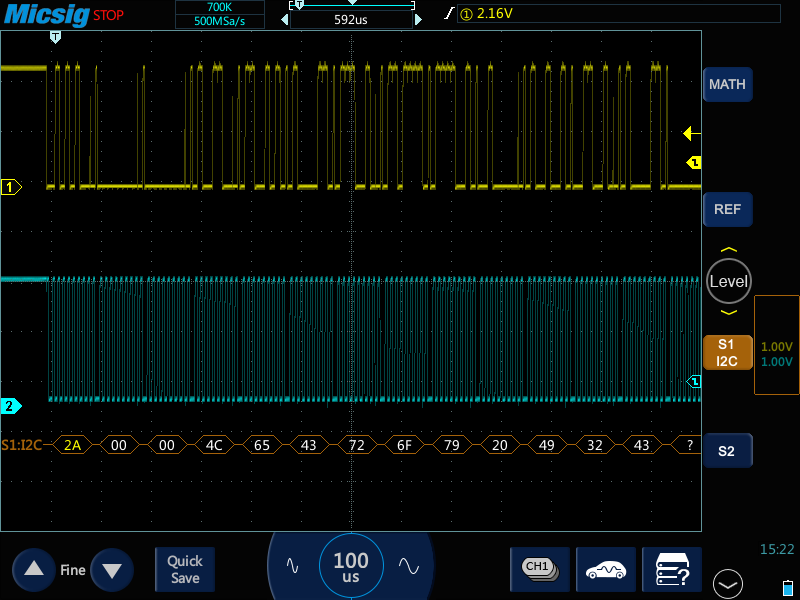The height and width of the screenshot is (600, 800).
Task: Open the trigger settings showing 2.16V
Action: (x=619, y=13)
